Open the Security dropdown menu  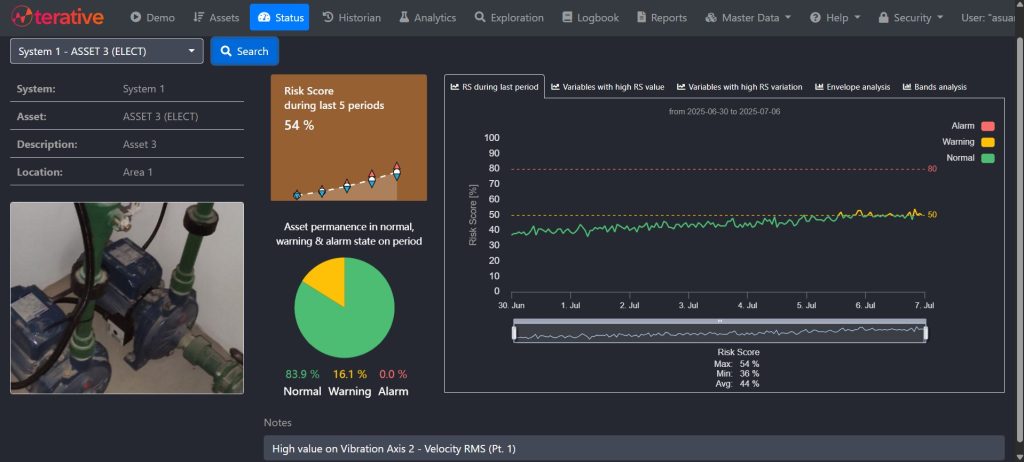(x=911, y=18)
